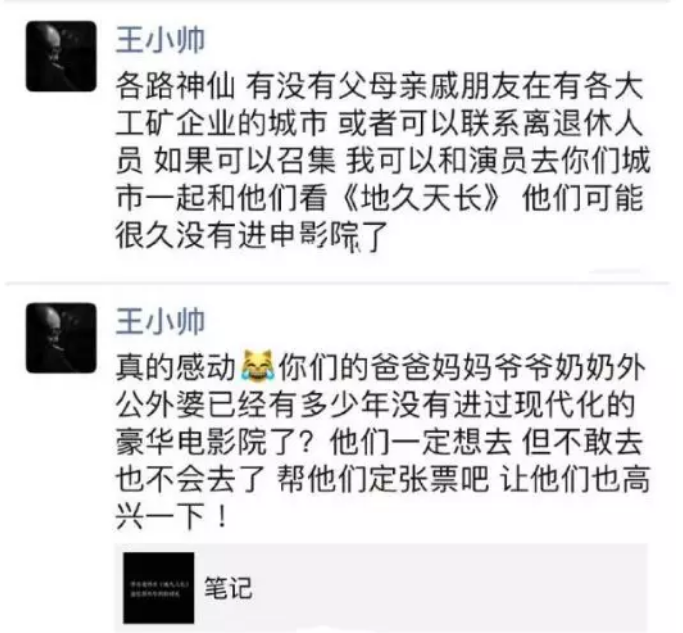Tap the 王小帅 name above the second post
The width and height of the screenshot is (683, 633).
[x=160, y=322]
